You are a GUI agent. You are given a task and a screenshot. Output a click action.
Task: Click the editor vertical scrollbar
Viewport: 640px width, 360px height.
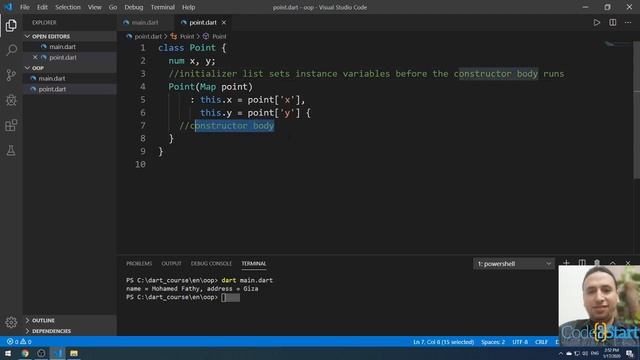tap(636, 110)
